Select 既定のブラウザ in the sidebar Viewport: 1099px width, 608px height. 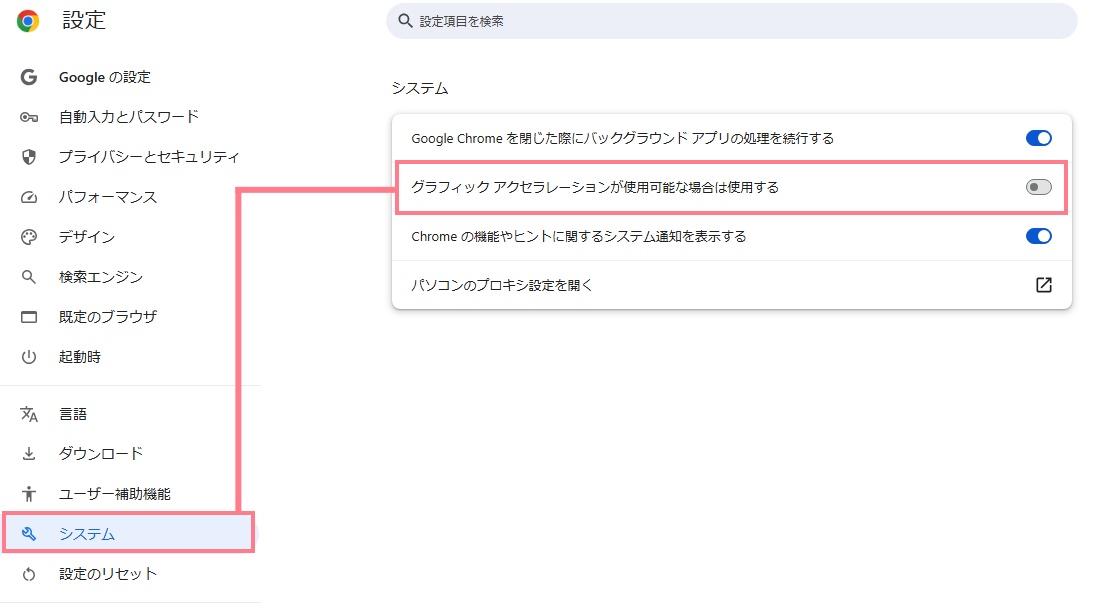tap(107, 317)
